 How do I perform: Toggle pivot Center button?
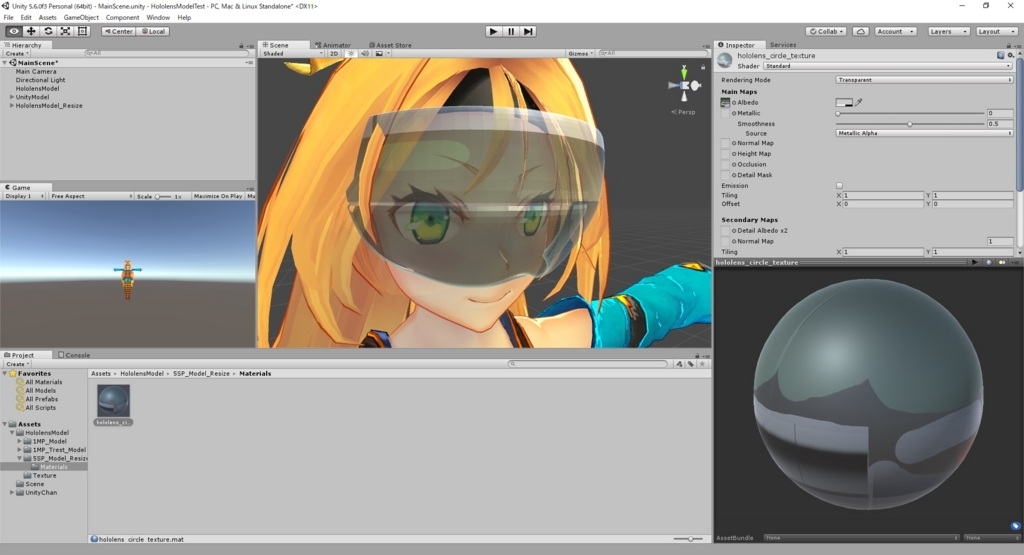[118, 31]
